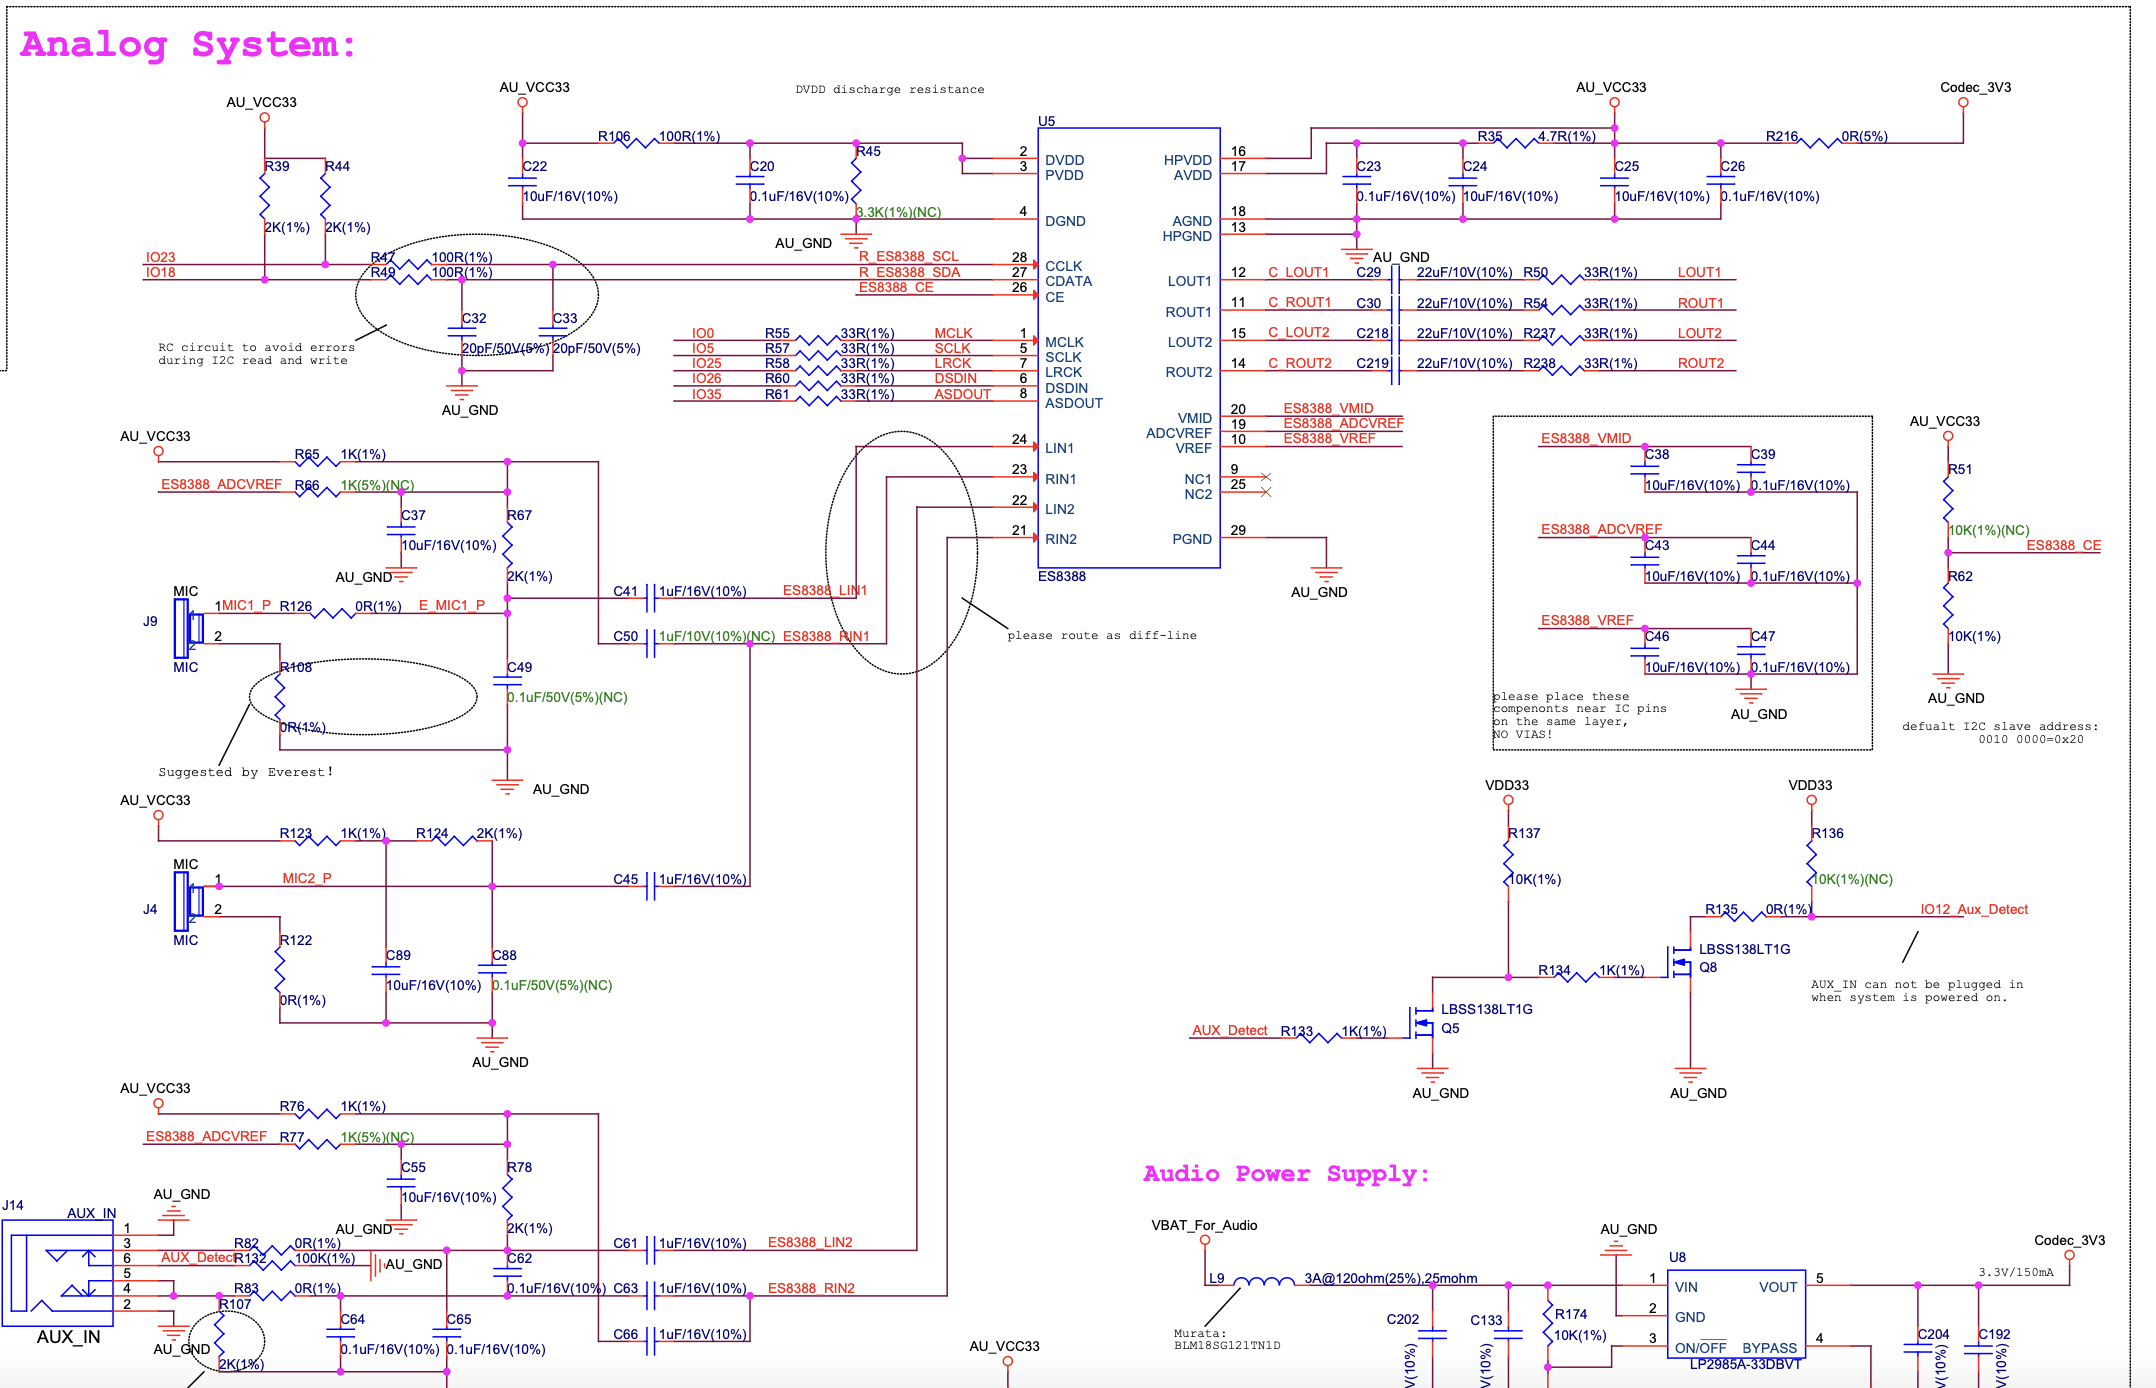
Task: Click the R216 0R(5%) resistor label
Action: (1826, 136)
